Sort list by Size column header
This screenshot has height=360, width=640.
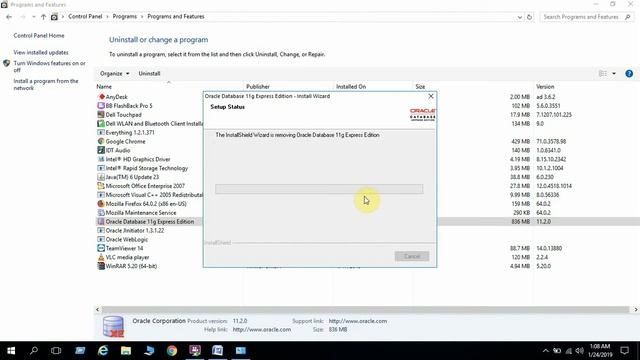click(420, 87)
